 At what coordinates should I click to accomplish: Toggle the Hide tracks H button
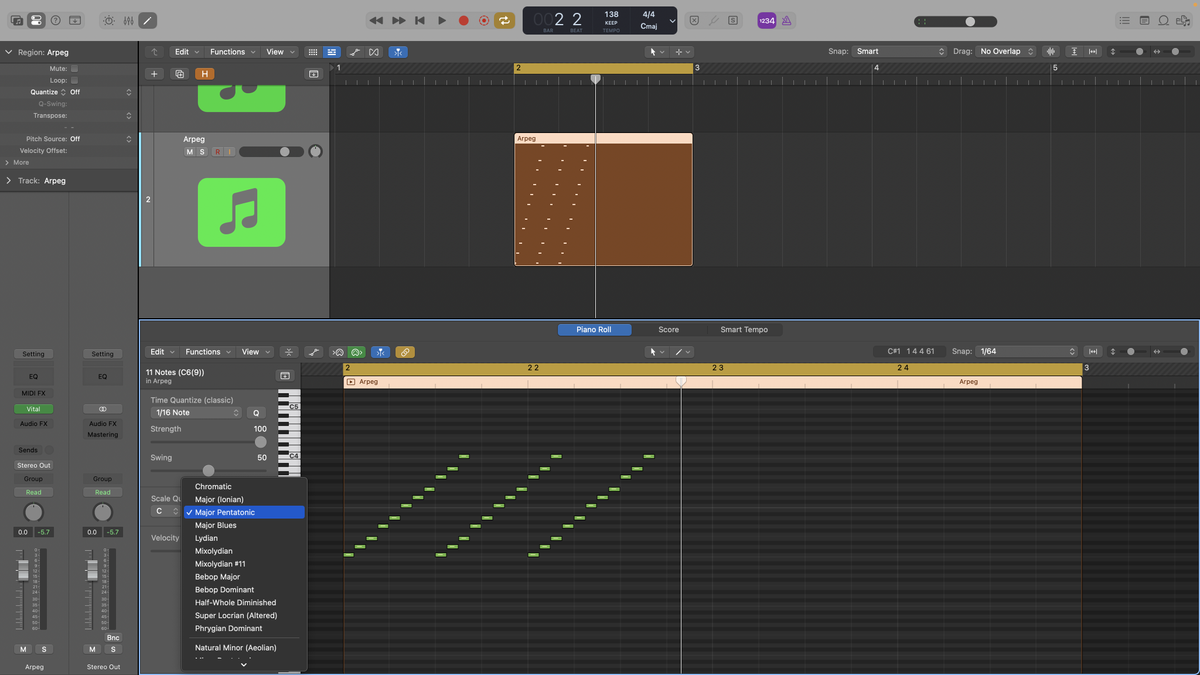coord(205,74)
